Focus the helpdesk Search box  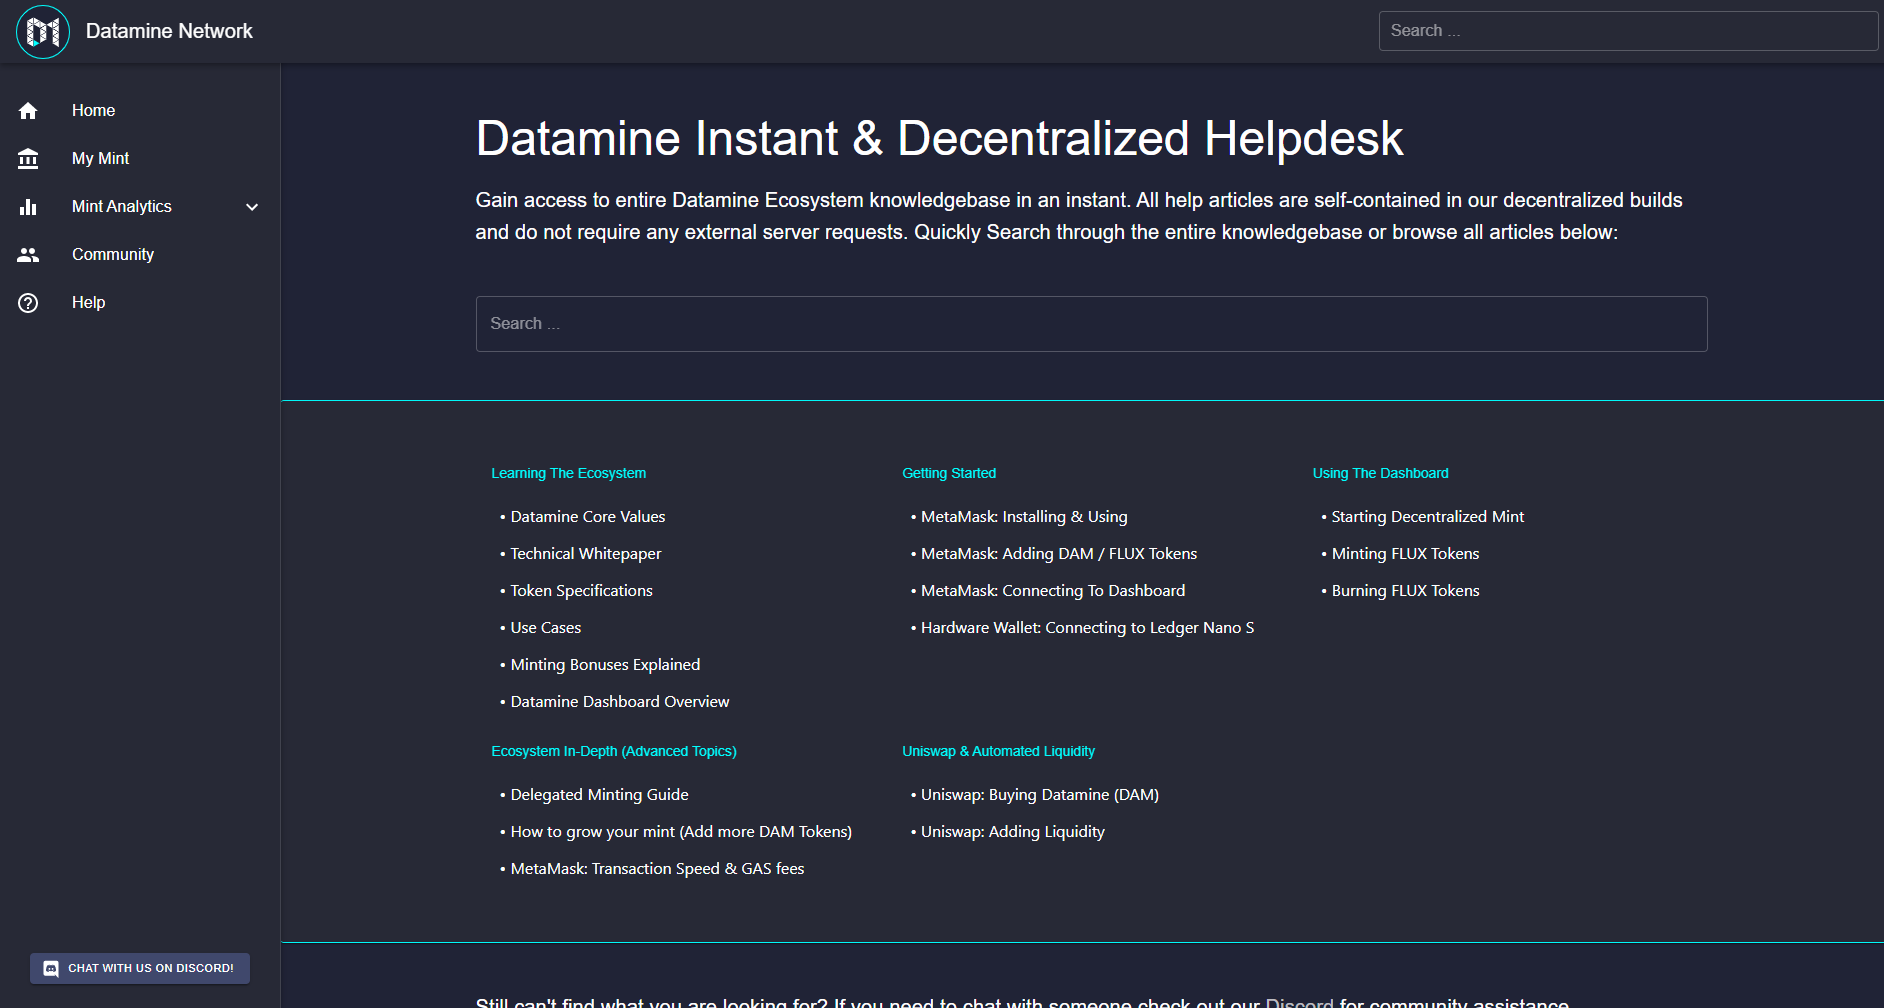tap(1091, 324)
